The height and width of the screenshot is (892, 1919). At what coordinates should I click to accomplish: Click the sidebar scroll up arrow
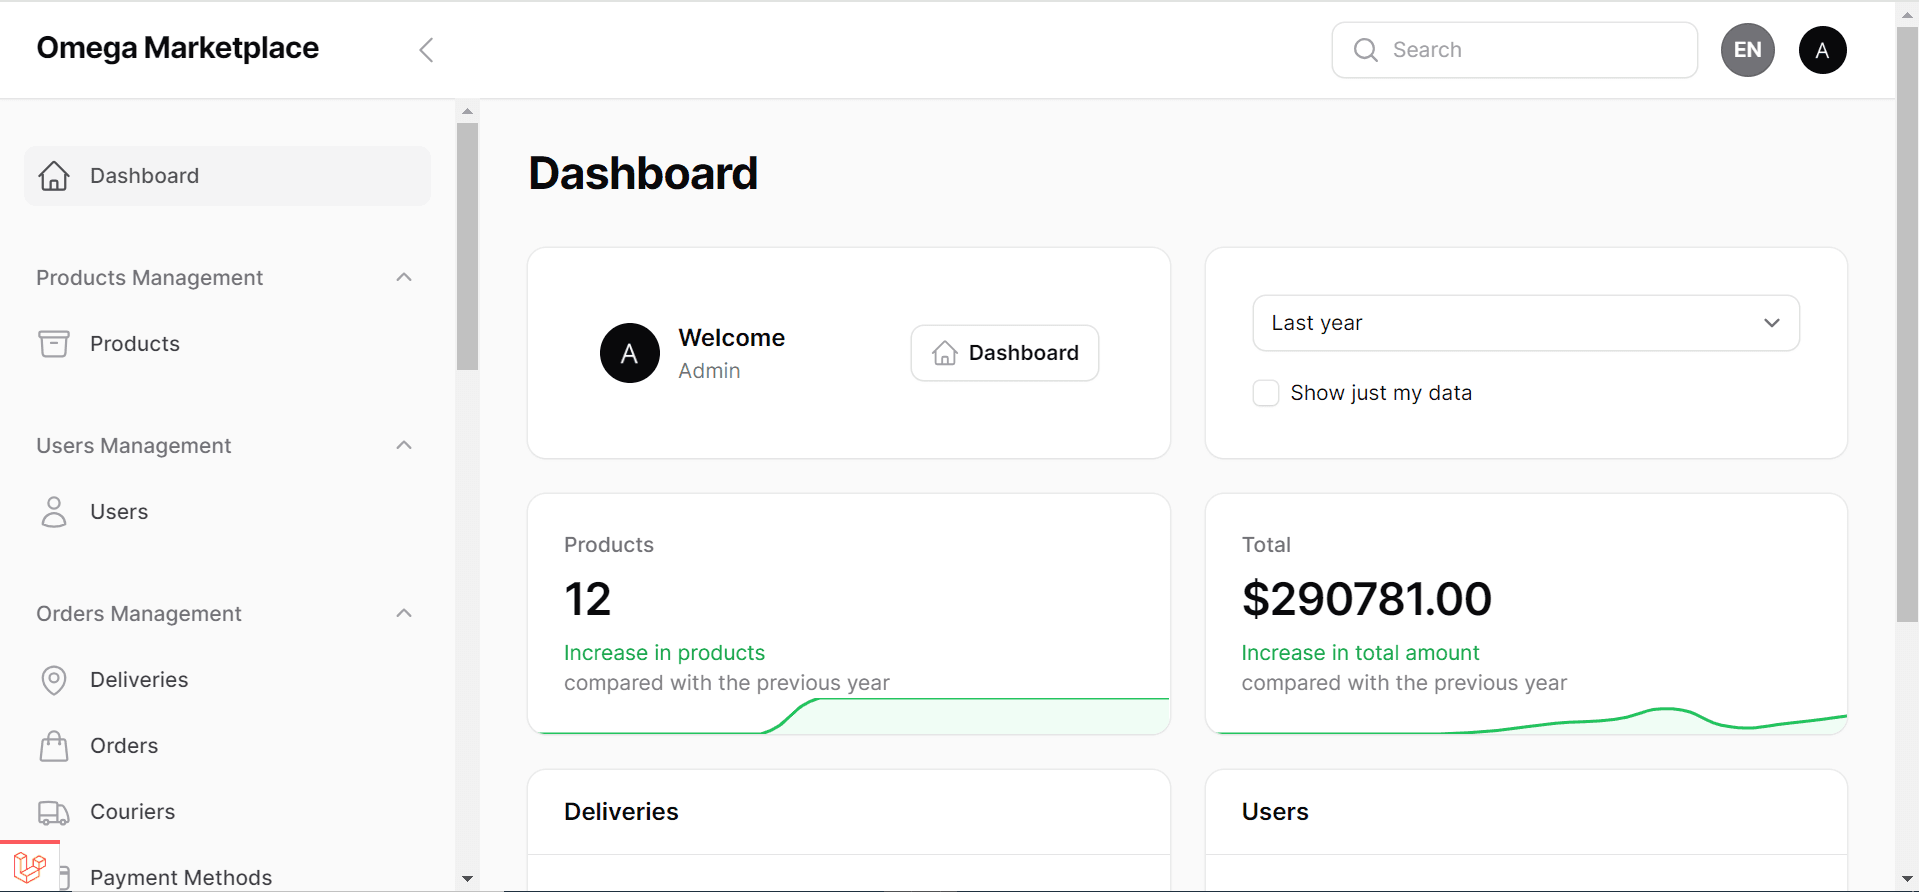[x=467, y=111]
